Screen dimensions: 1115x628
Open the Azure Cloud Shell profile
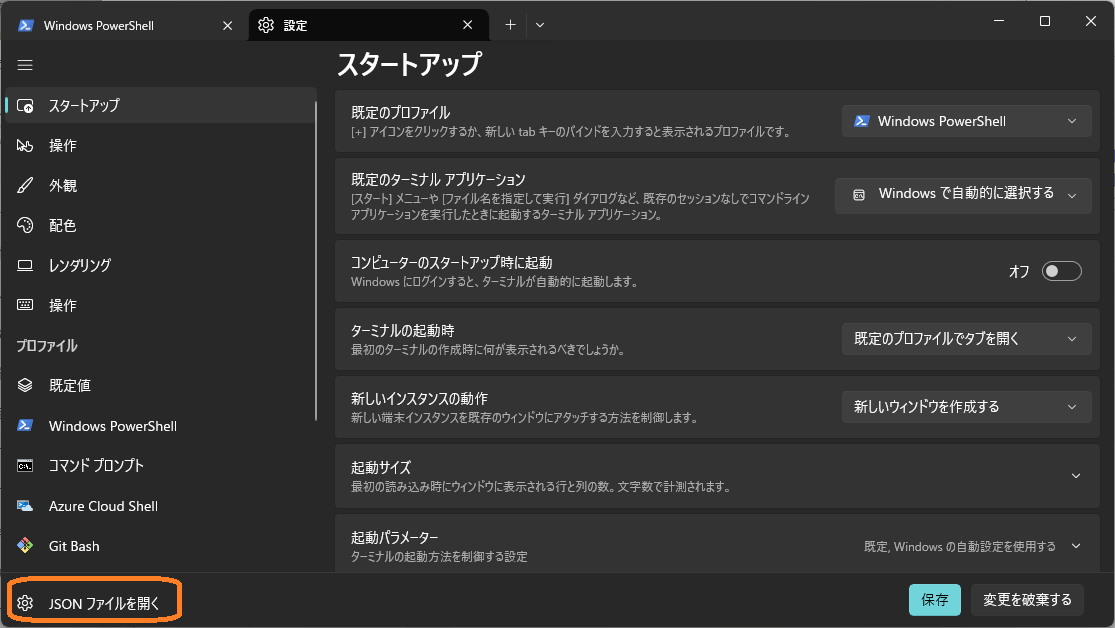click(161, 506)
